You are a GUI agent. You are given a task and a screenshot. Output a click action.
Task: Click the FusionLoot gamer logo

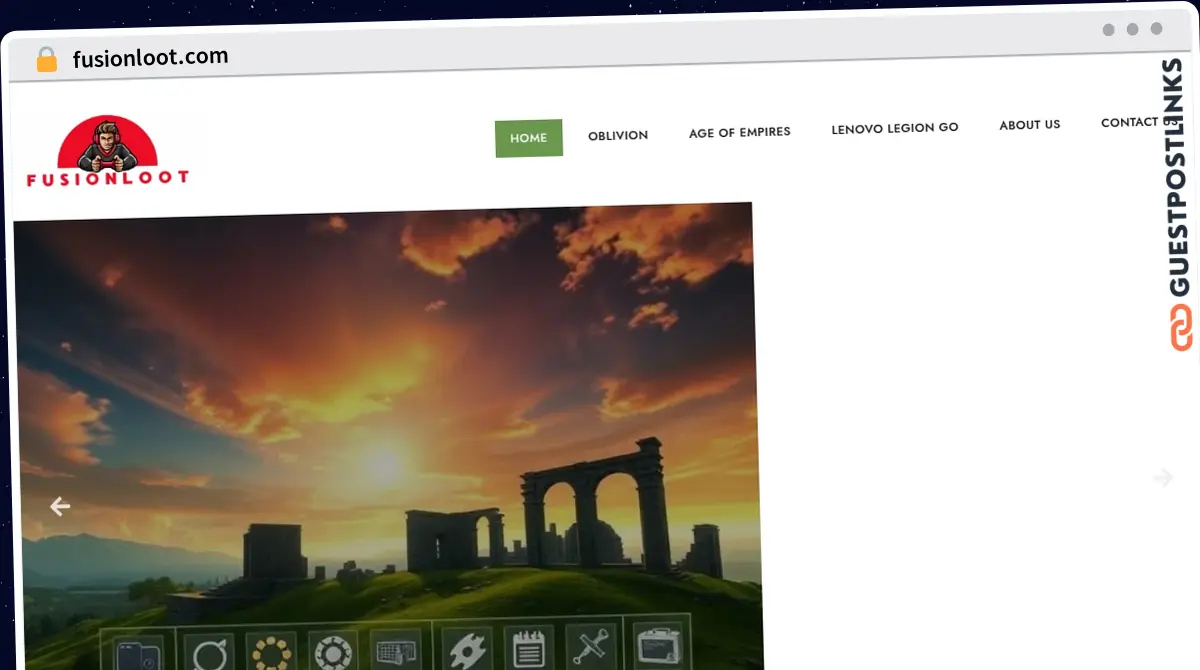(x=108, y=151)
